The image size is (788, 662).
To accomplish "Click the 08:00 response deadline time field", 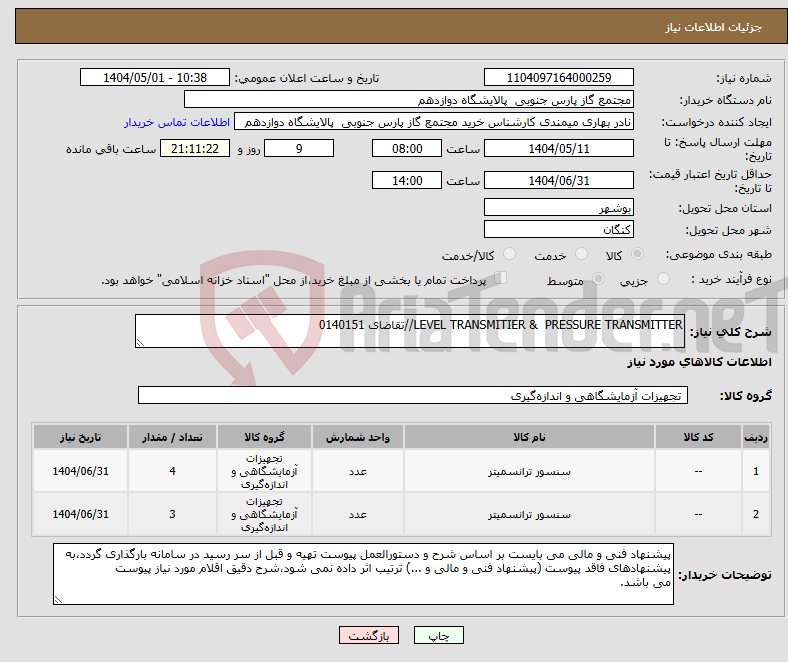I will [x=406, y=148].
